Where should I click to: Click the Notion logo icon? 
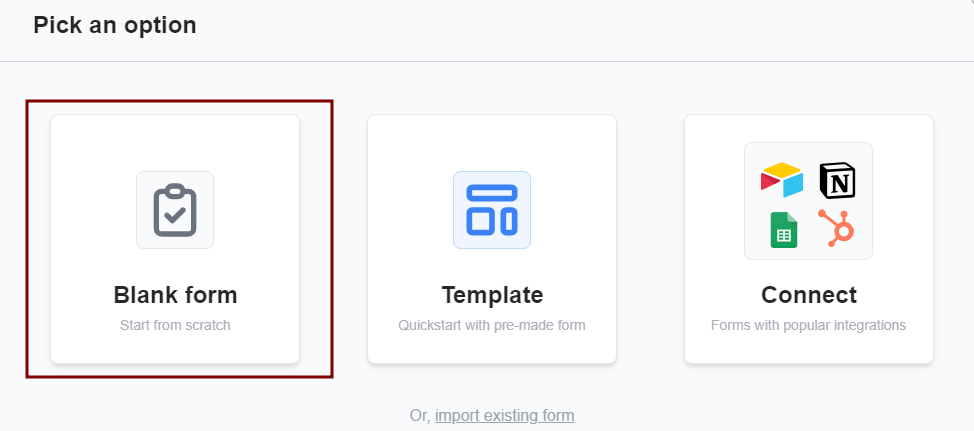coord(838,180)
